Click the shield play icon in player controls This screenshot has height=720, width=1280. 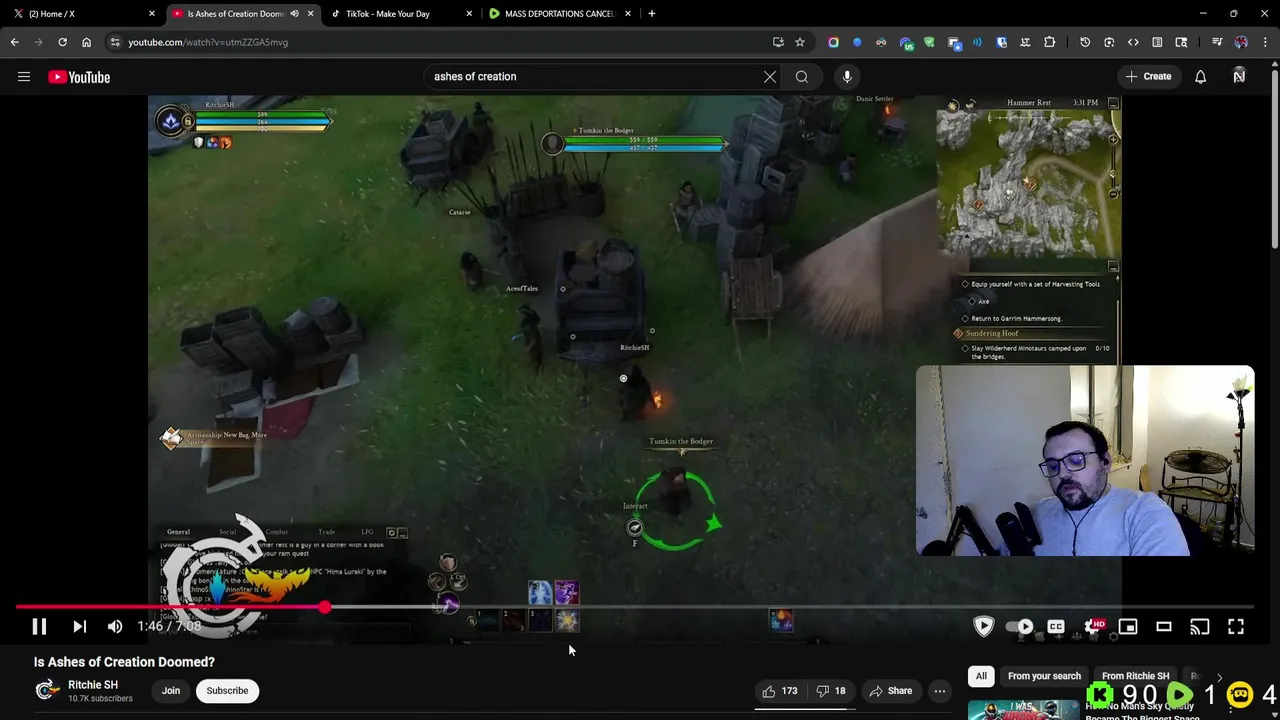(x=984, y=627)
